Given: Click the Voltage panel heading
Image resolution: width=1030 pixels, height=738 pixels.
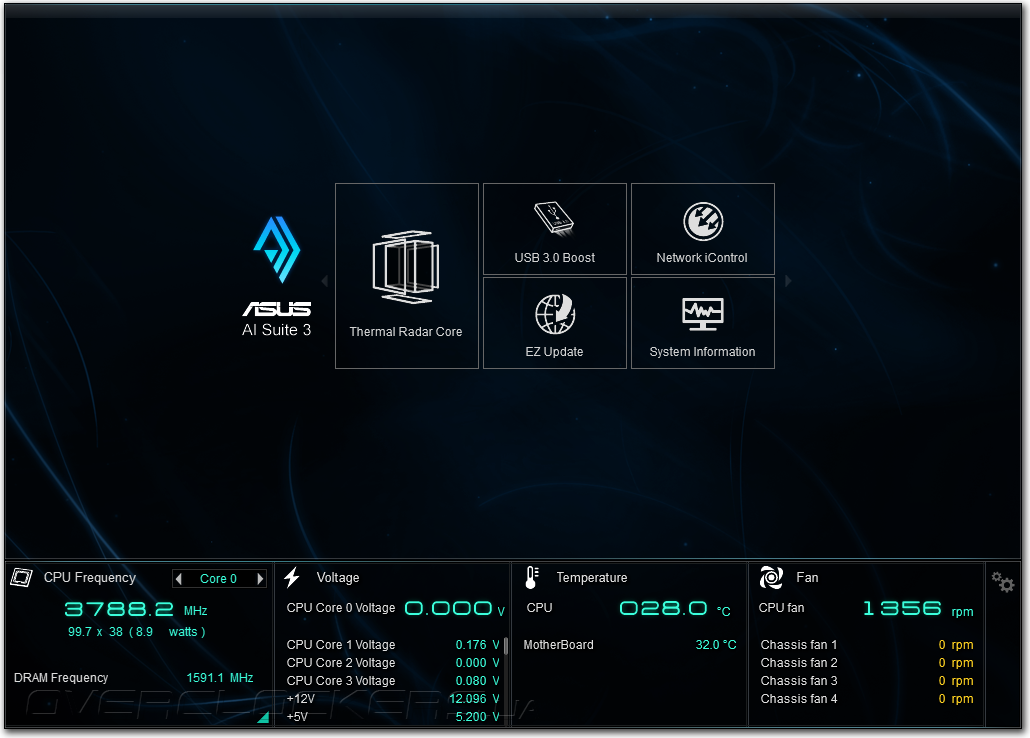Looking at the screenshot, I should (338, 578).
